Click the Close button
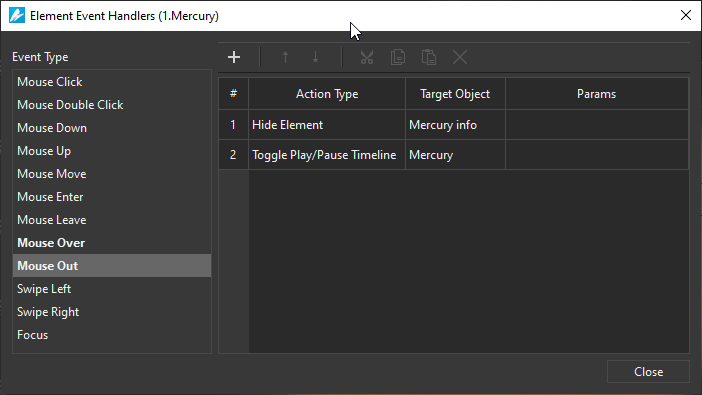This screenshot has height=395, width=702. point(648,372)
